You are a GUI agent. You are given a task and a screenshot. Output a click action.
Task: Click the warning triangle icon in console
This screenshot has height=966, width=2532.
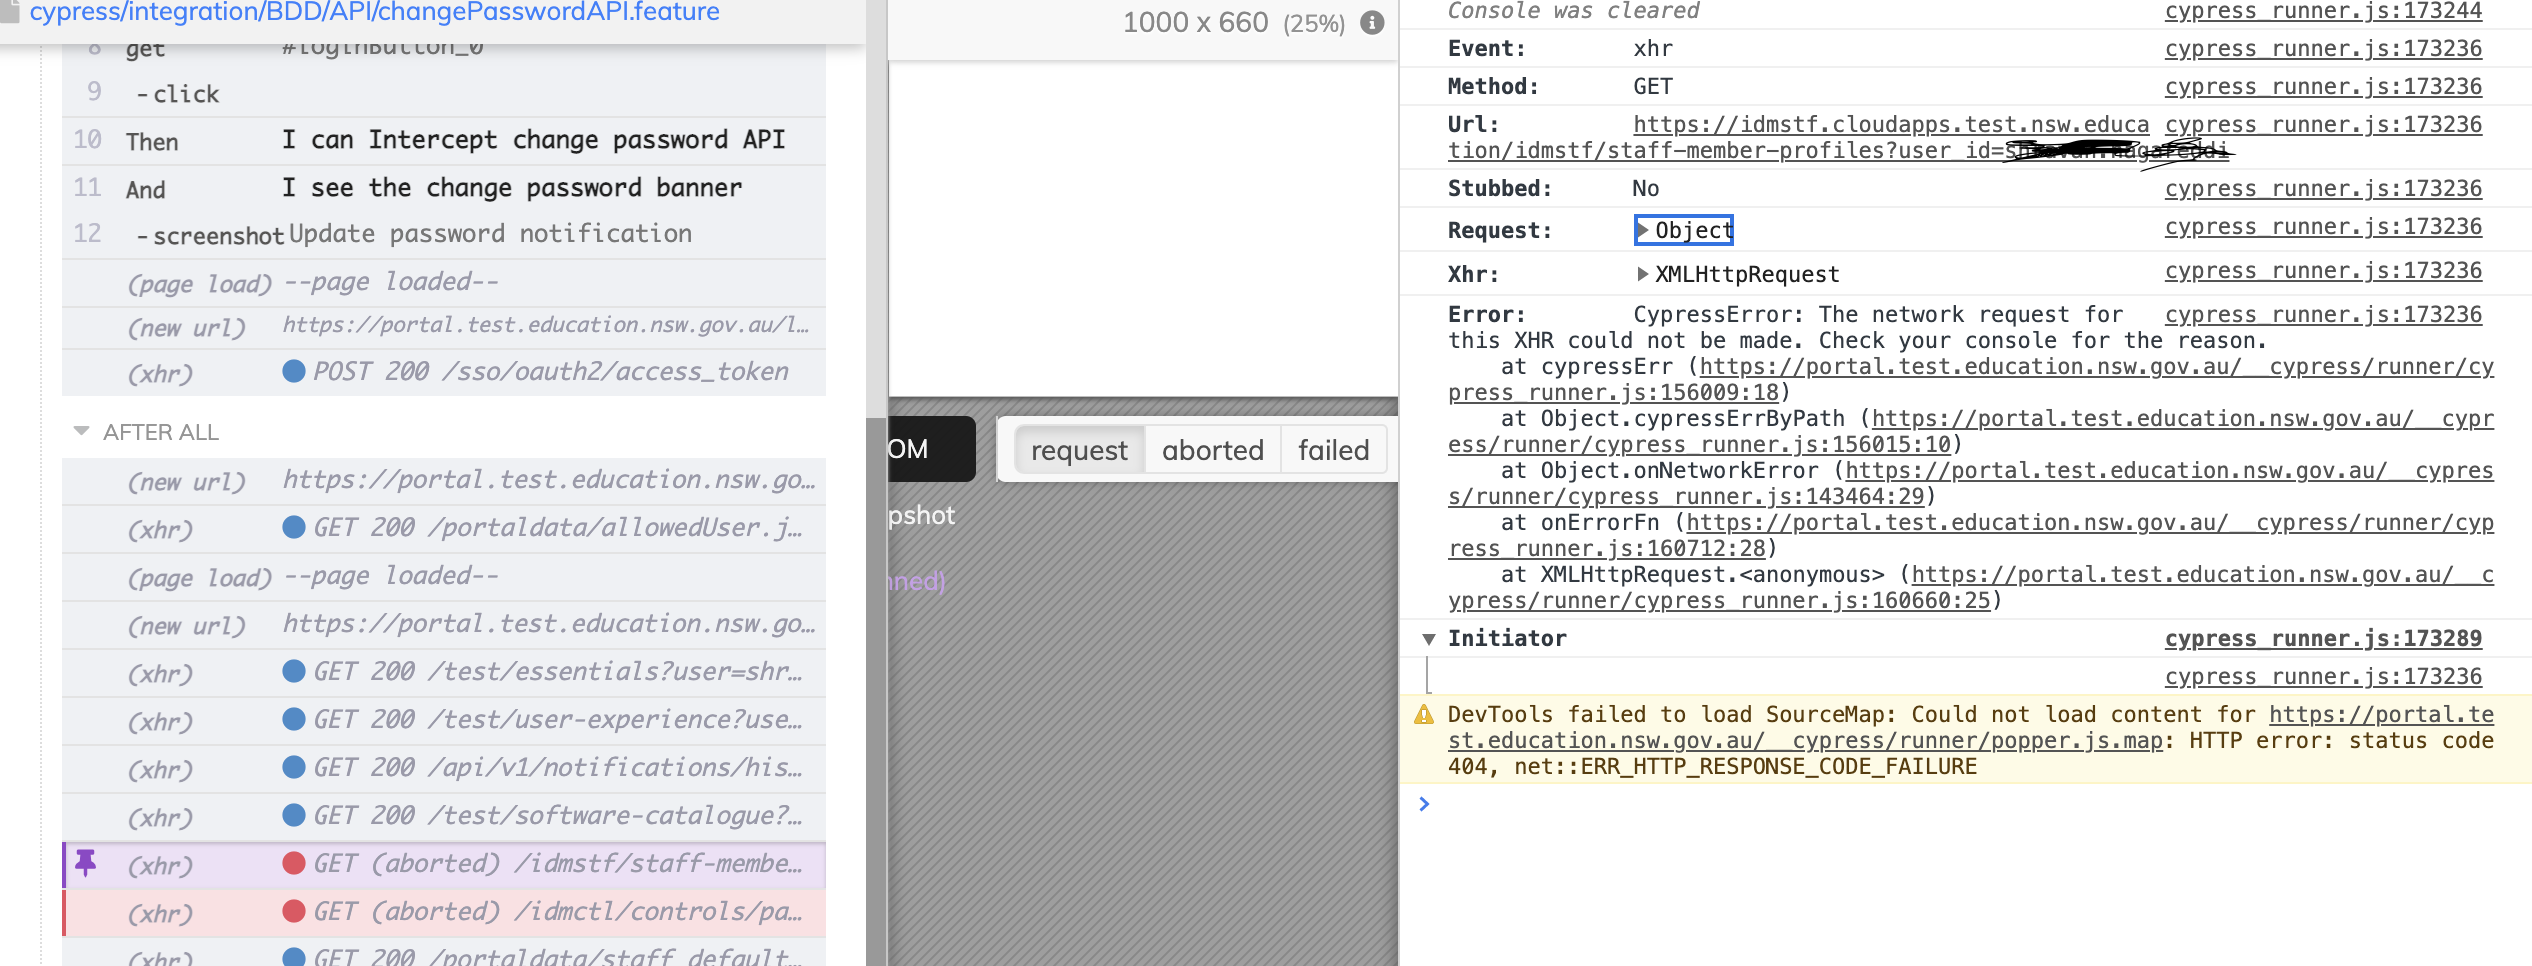tap(1423, 715)
